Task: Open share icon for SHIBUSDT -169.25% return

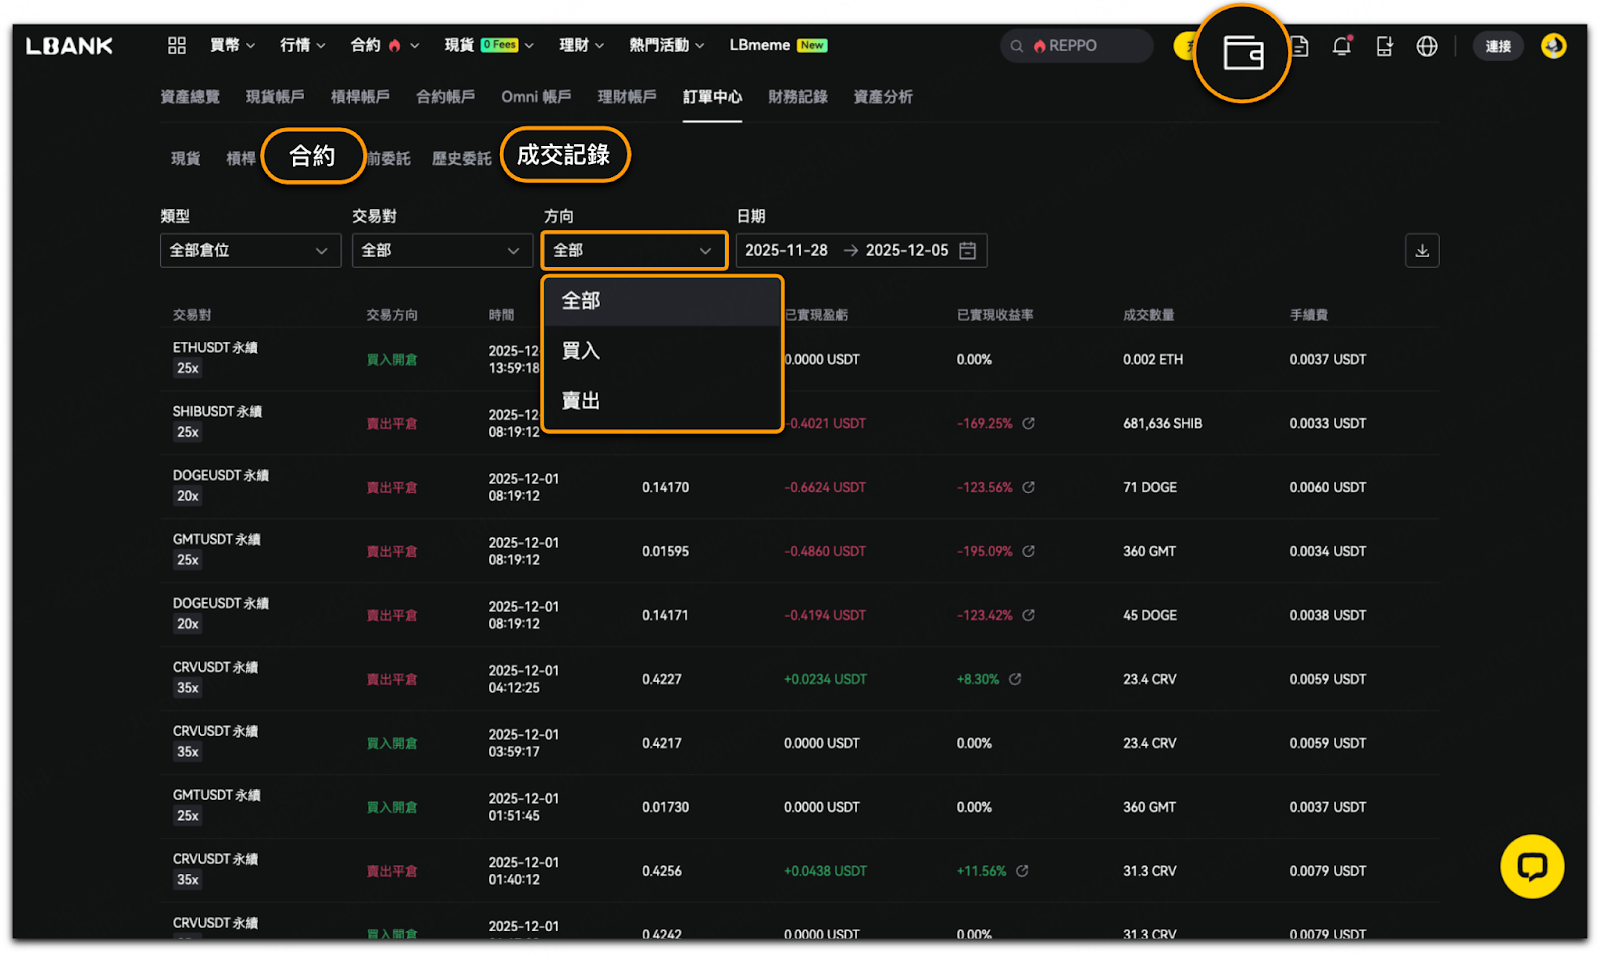Action: [x=1028, y=423]
